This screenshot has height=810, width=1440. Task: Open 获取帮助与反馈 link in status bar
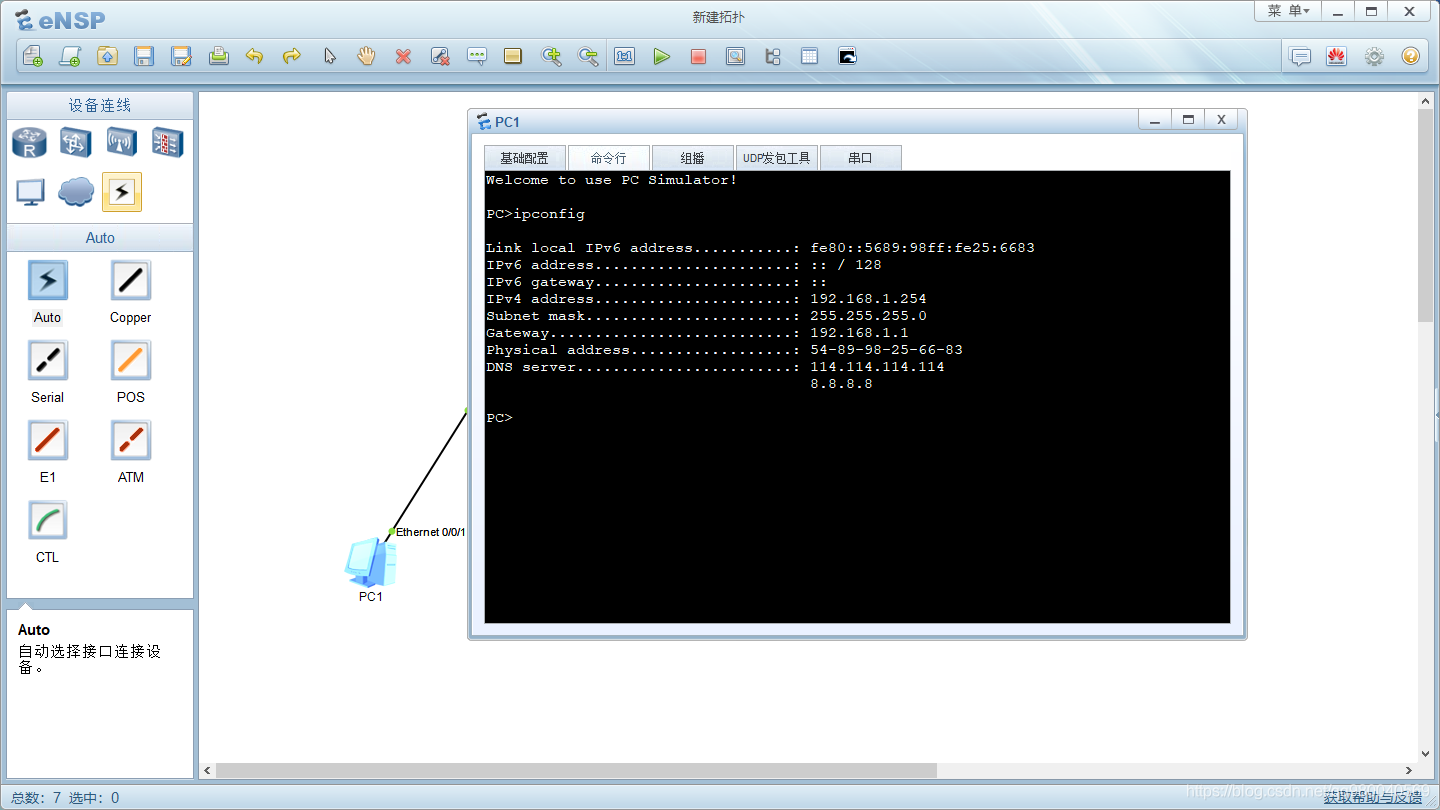coord(1373,797)
